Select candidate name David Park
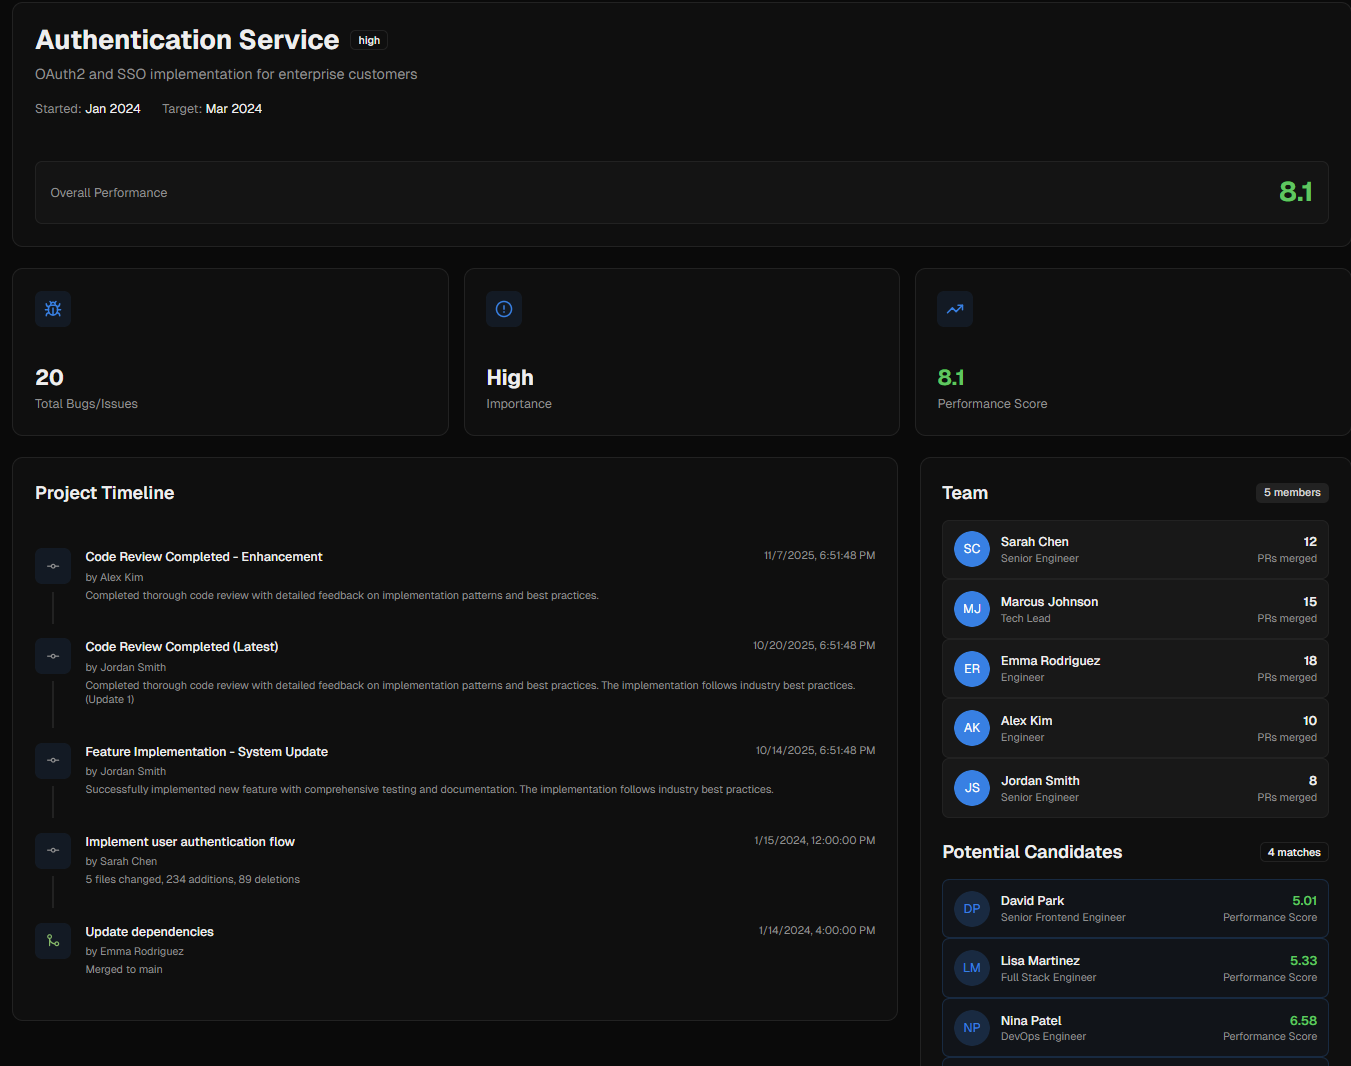Viewport: 1351px width, 1066px height. 1032,901
